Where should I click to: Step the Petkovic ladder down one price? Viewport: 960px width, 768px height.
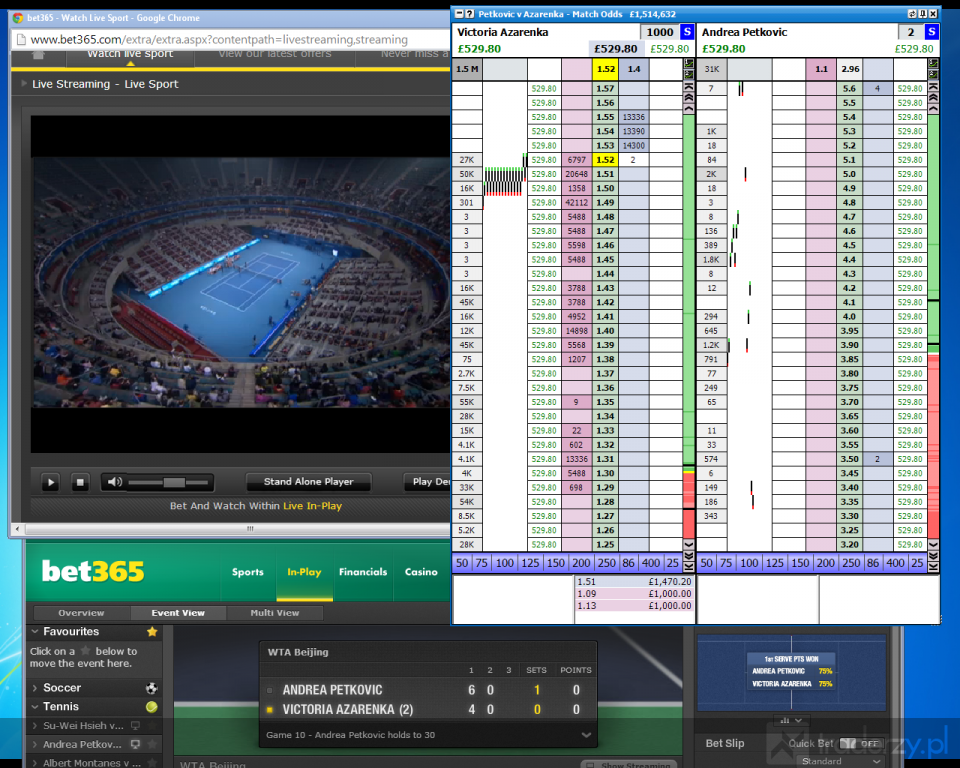(934, 544)
